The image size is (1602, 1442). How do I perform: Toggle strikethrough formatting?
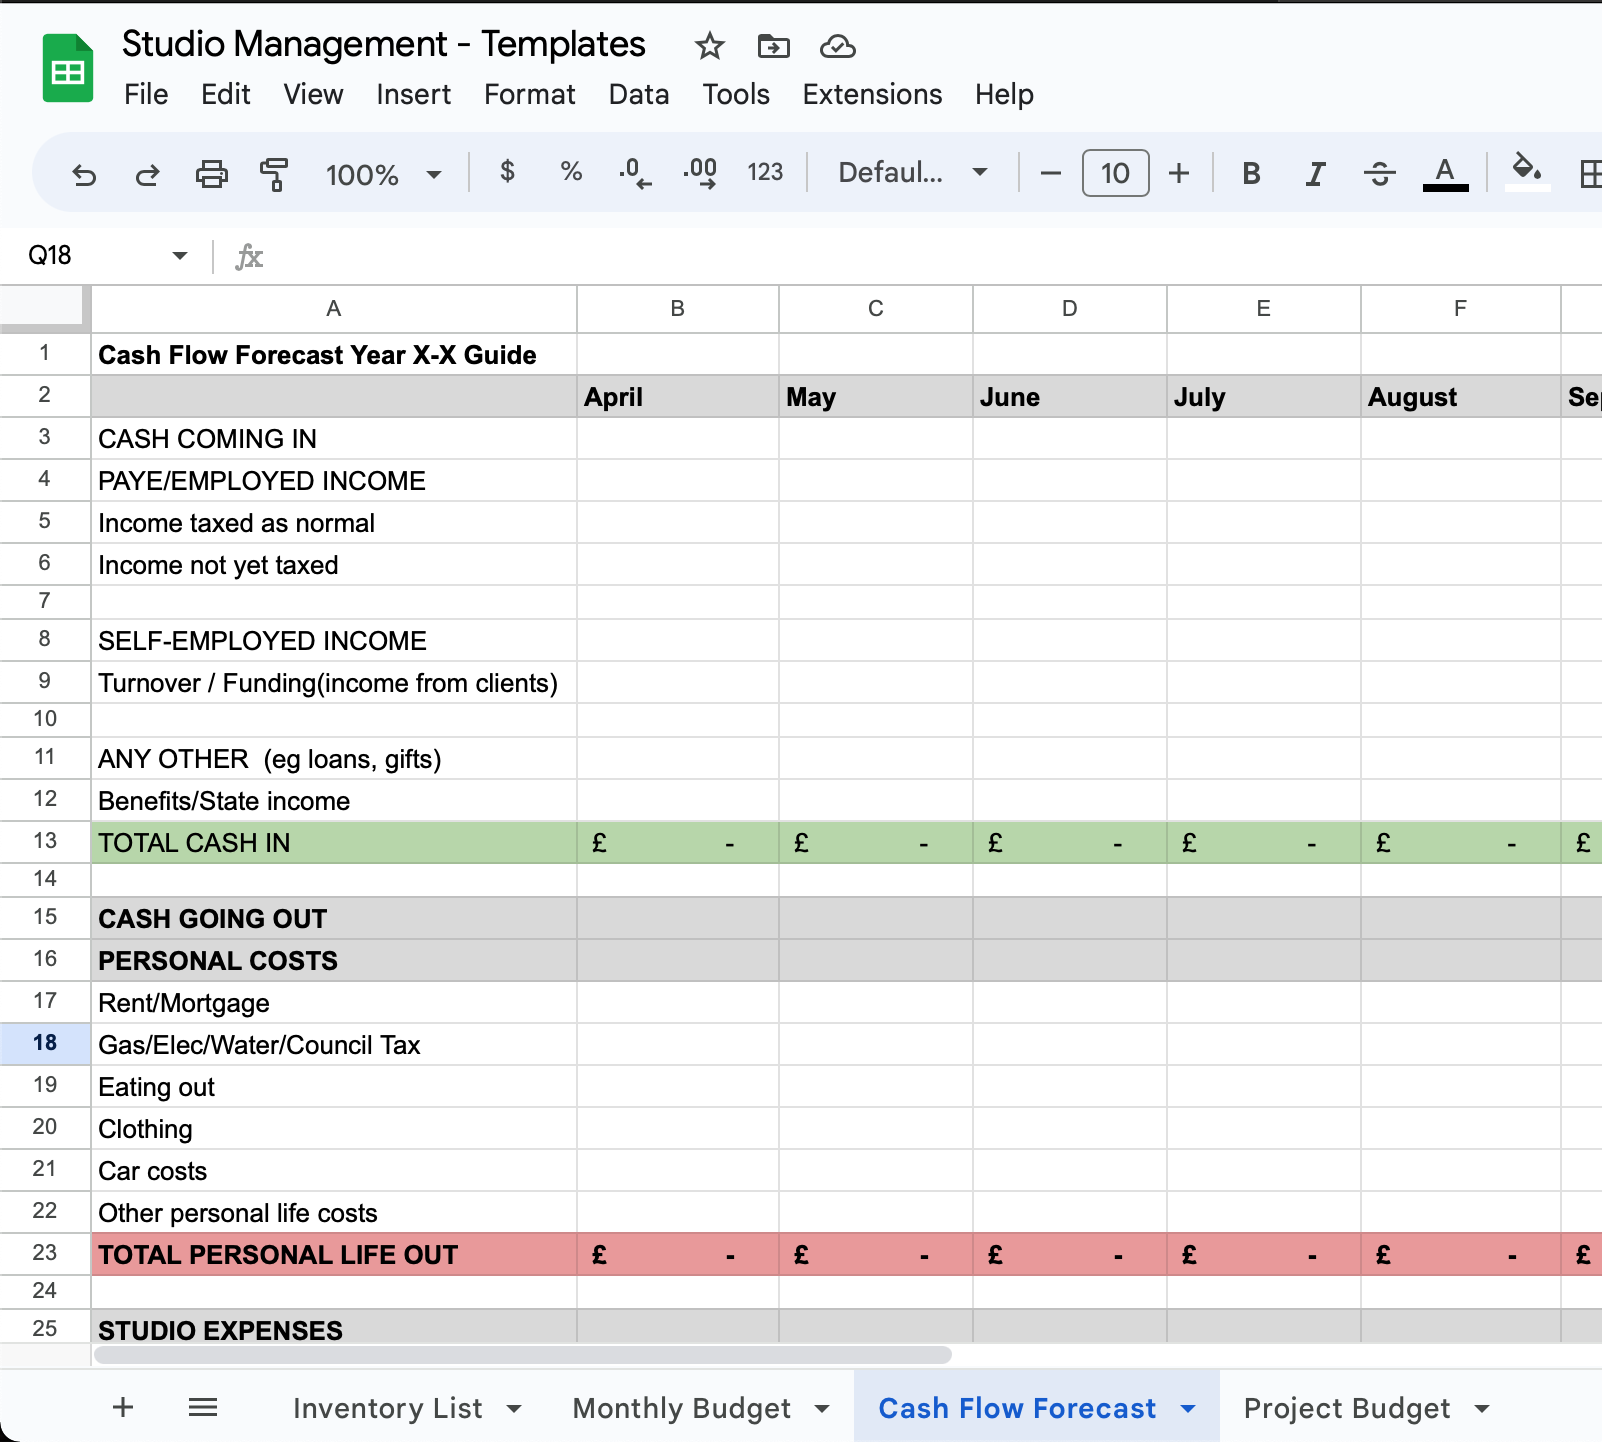tap(1379, 174)
